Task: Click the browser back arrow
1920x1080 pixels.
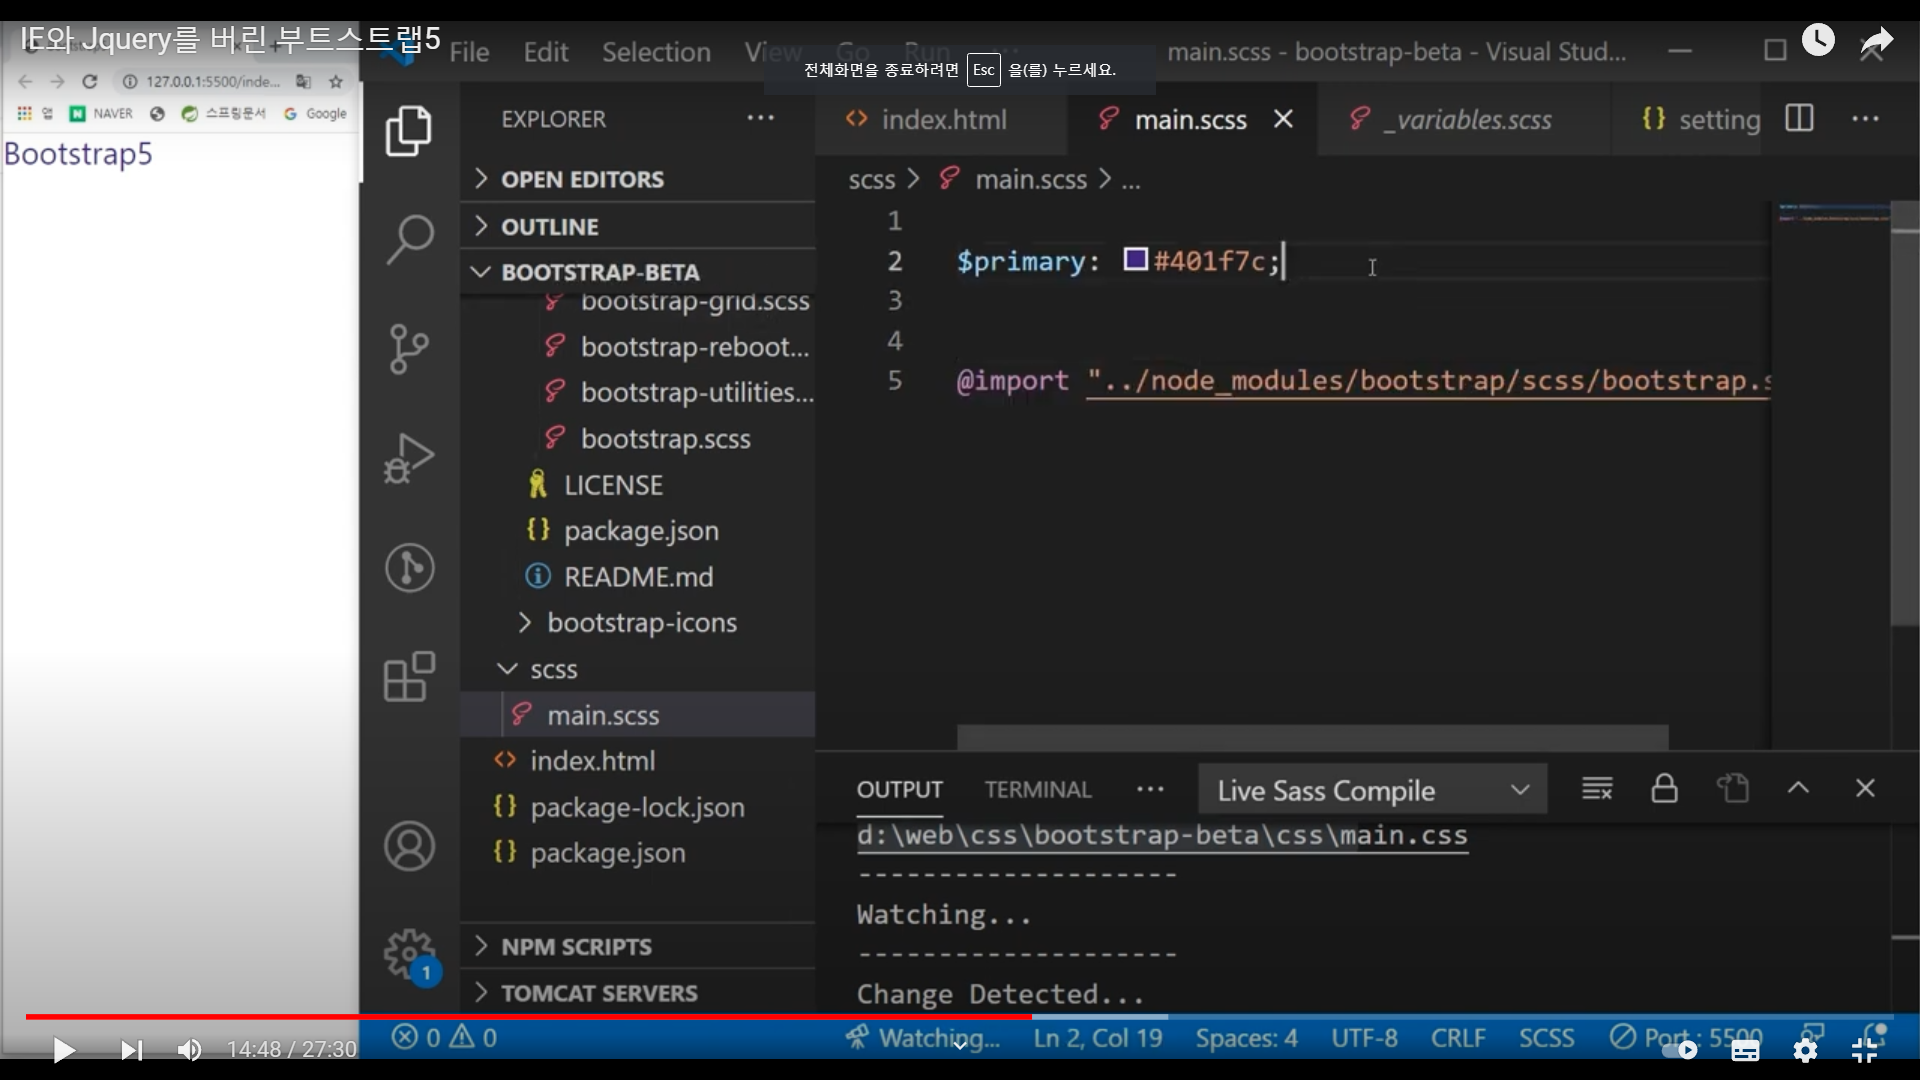Action: (26, 82)
